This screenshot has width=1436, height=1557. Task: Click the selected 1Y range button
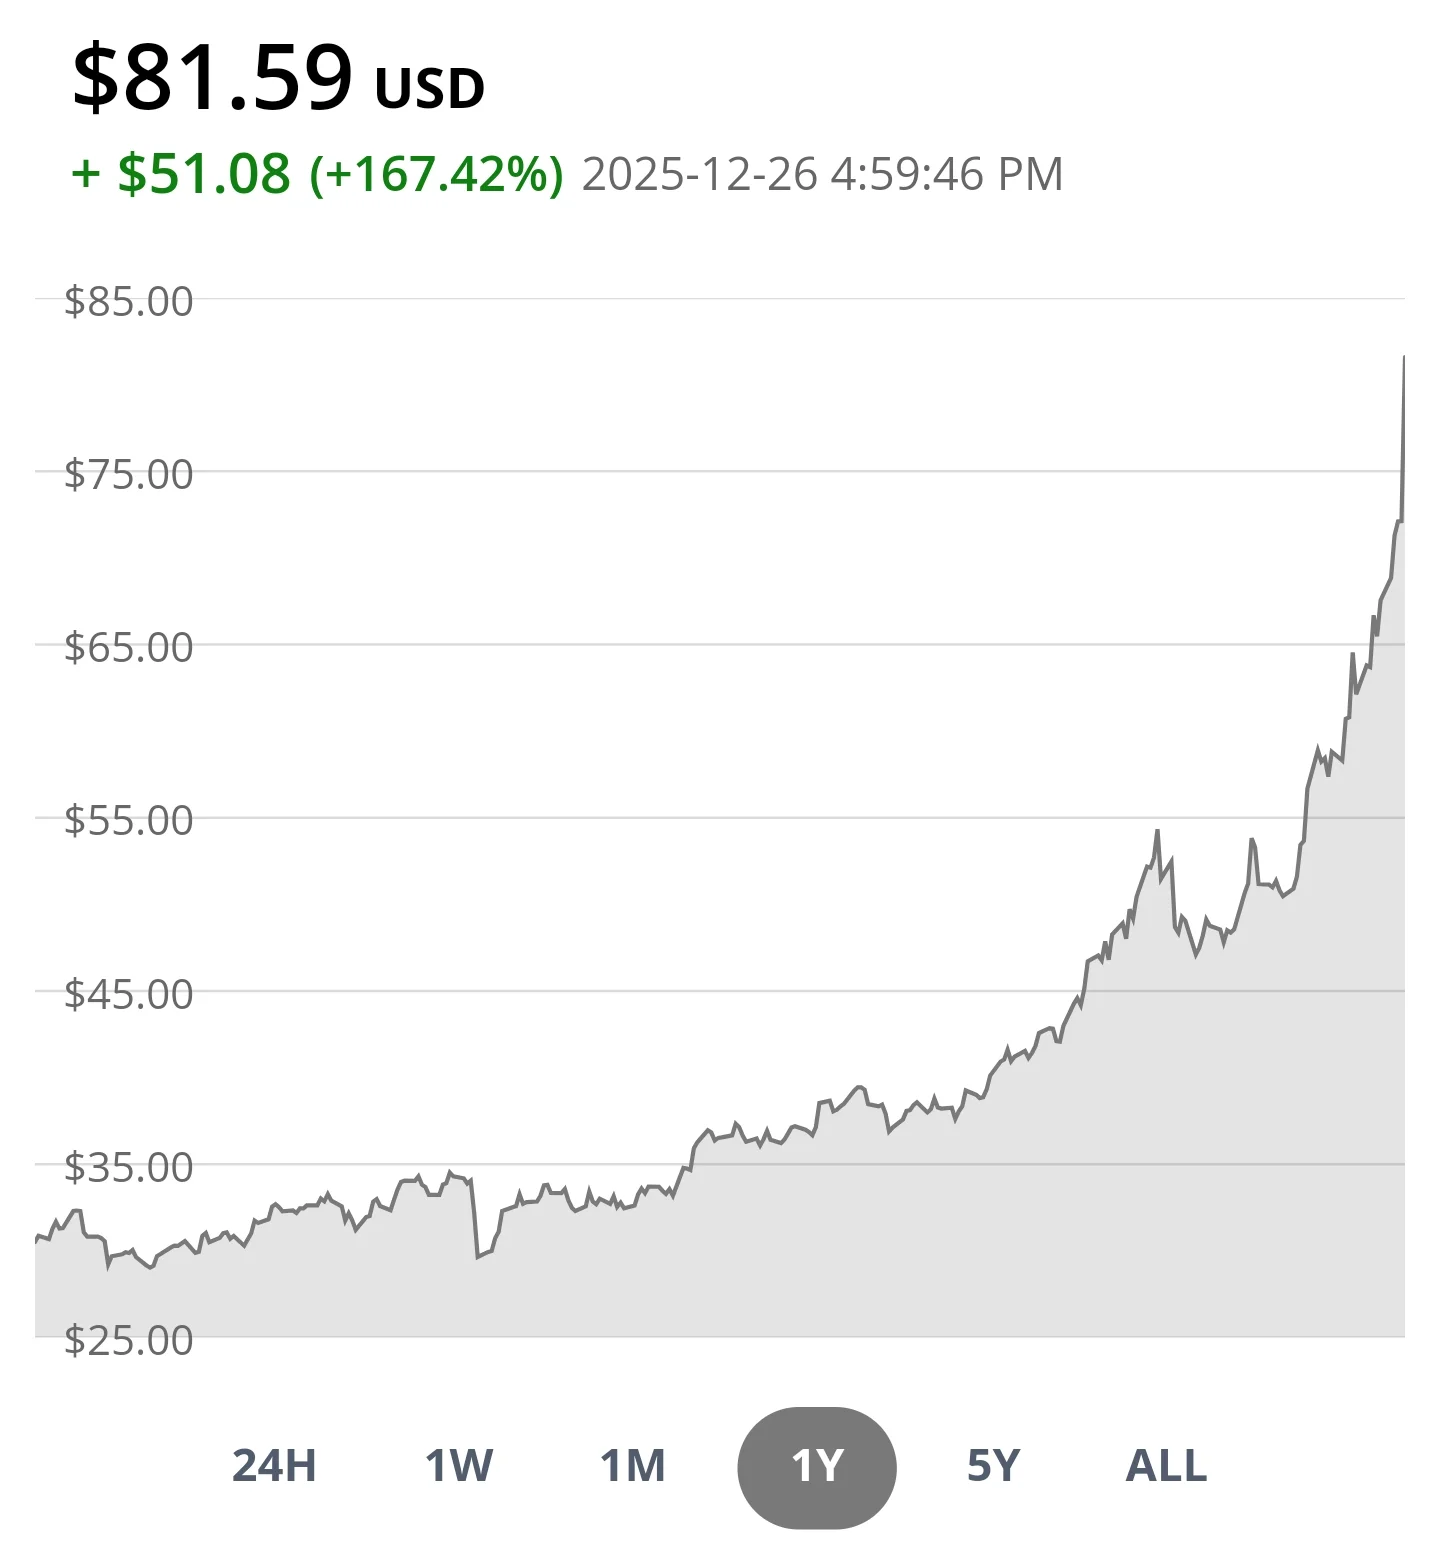point(817,1467)
